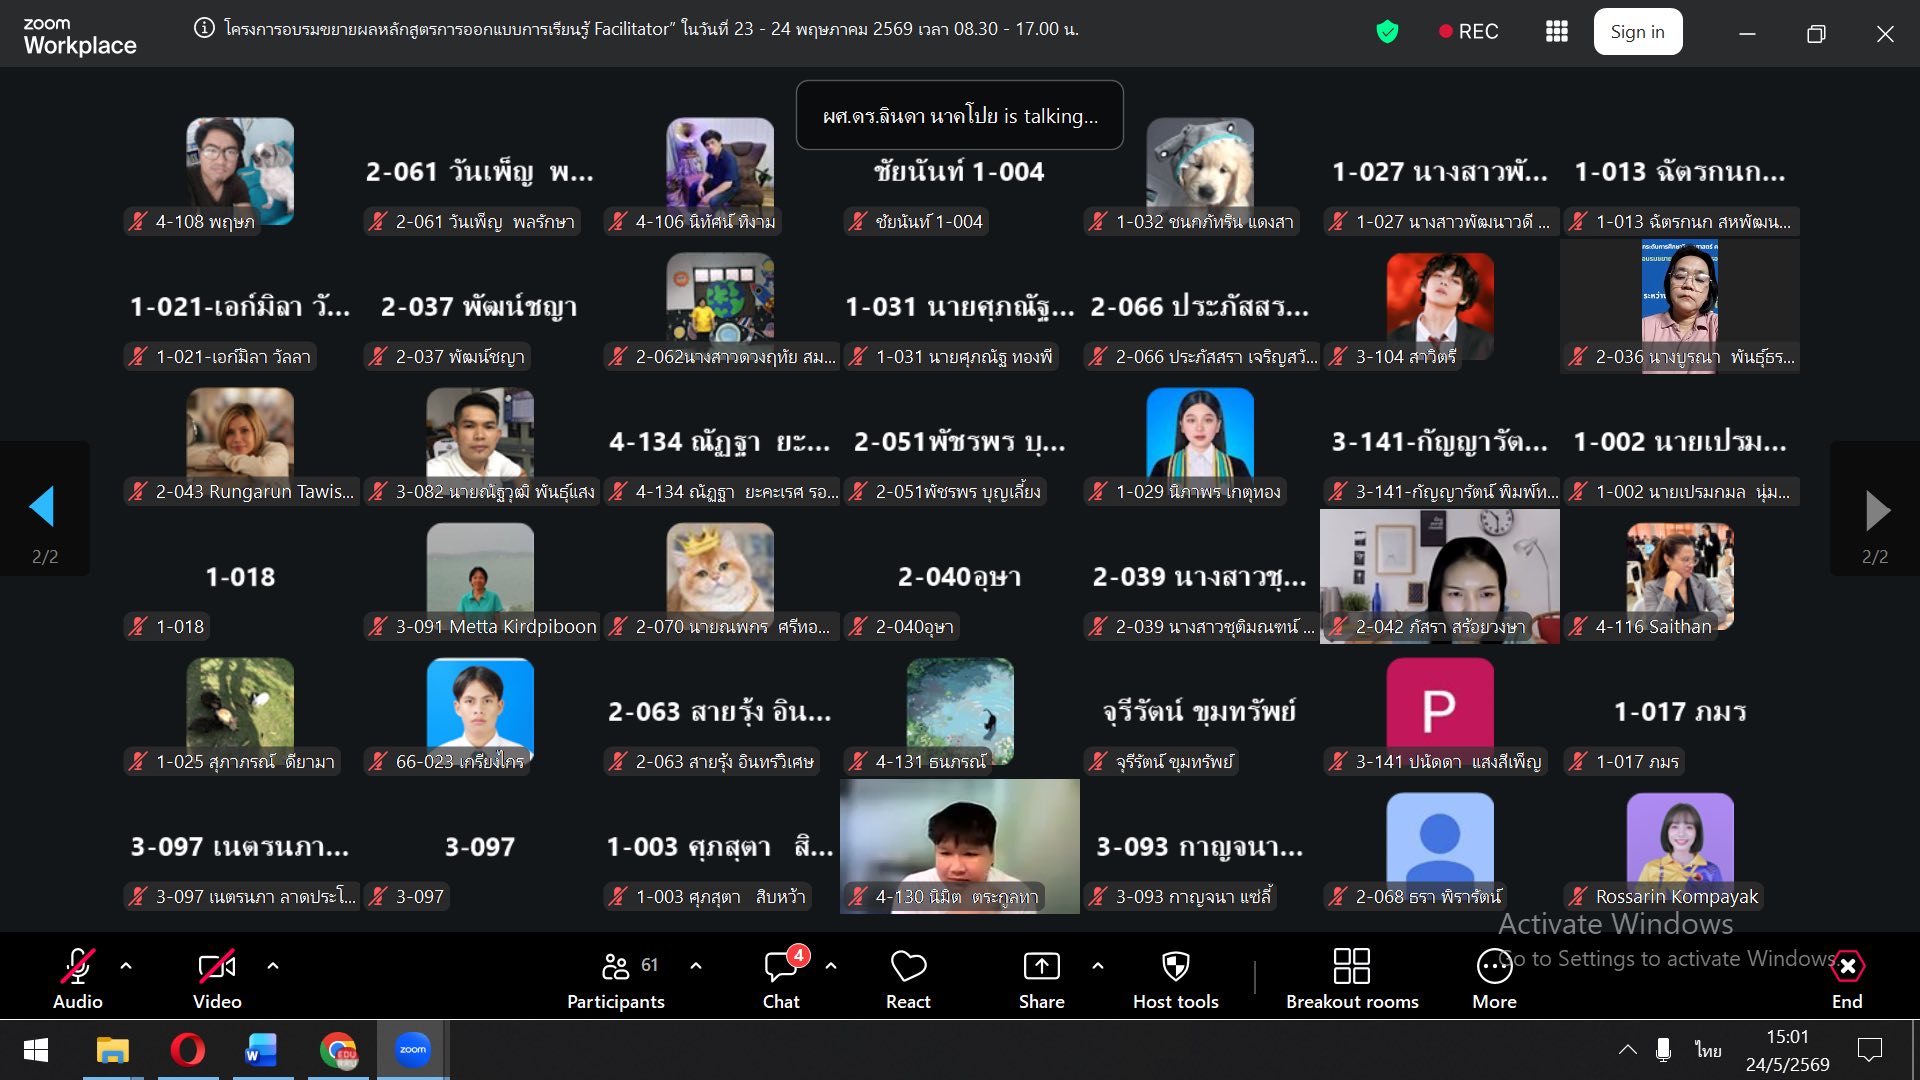
Task: Unmute the microphone with Audio button
Action: pyautogui.click(x=78, y=978)
